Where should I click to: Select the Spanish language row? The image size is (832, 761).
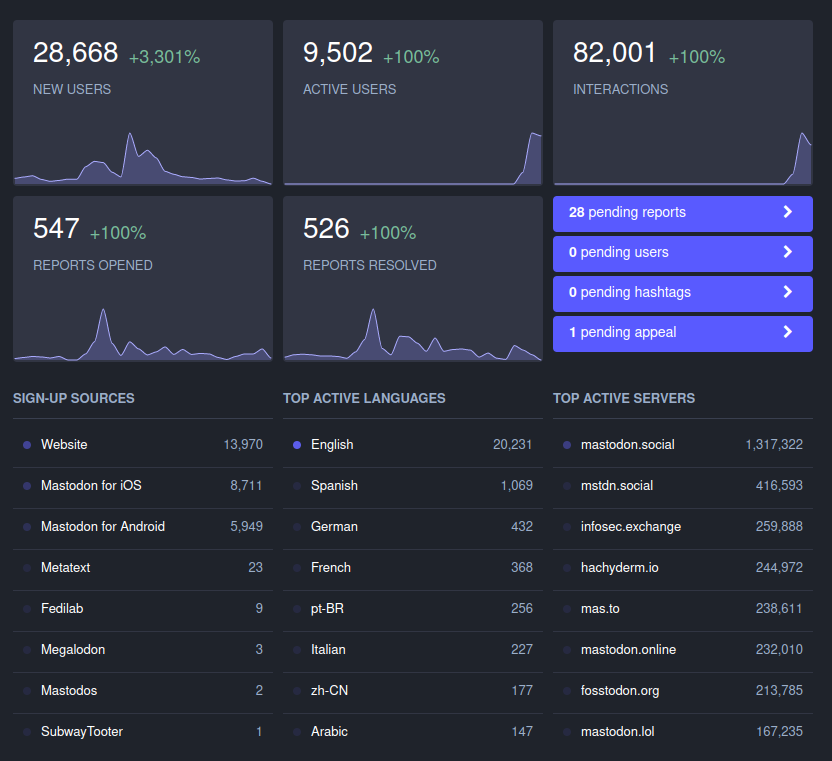413,486
